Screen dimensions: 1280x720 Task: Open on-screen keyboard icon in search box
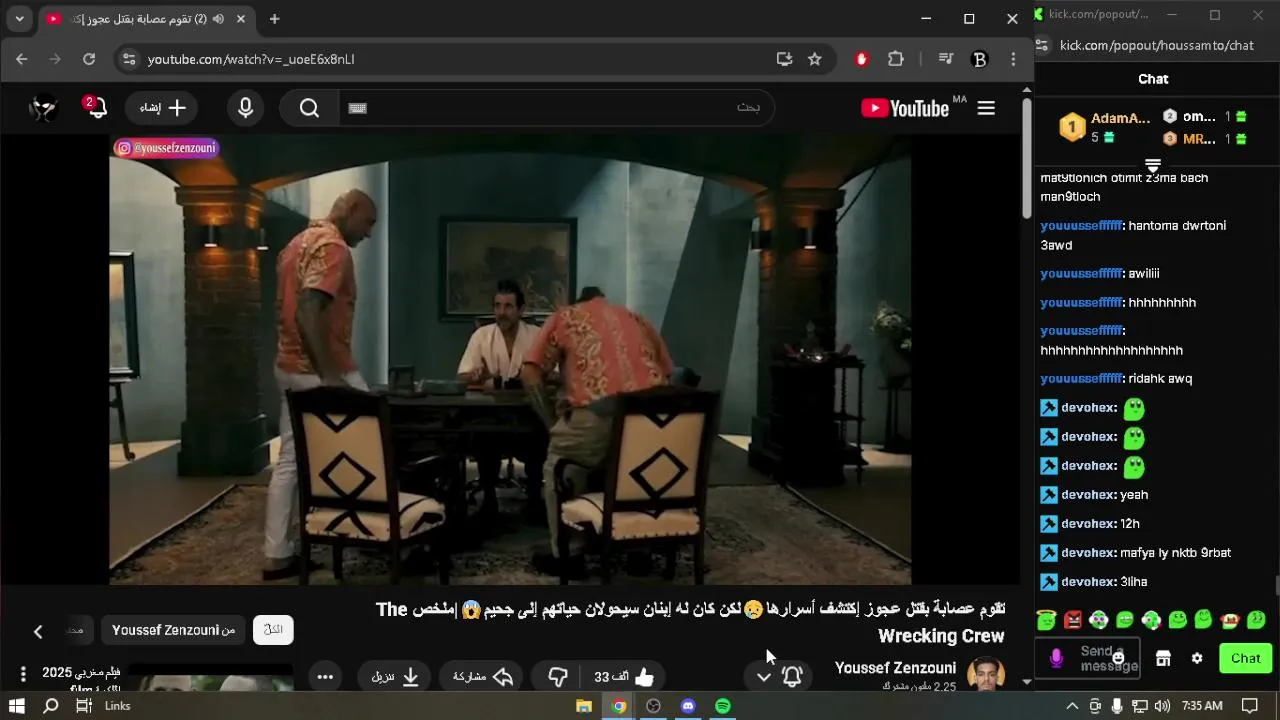coord(358,108)
